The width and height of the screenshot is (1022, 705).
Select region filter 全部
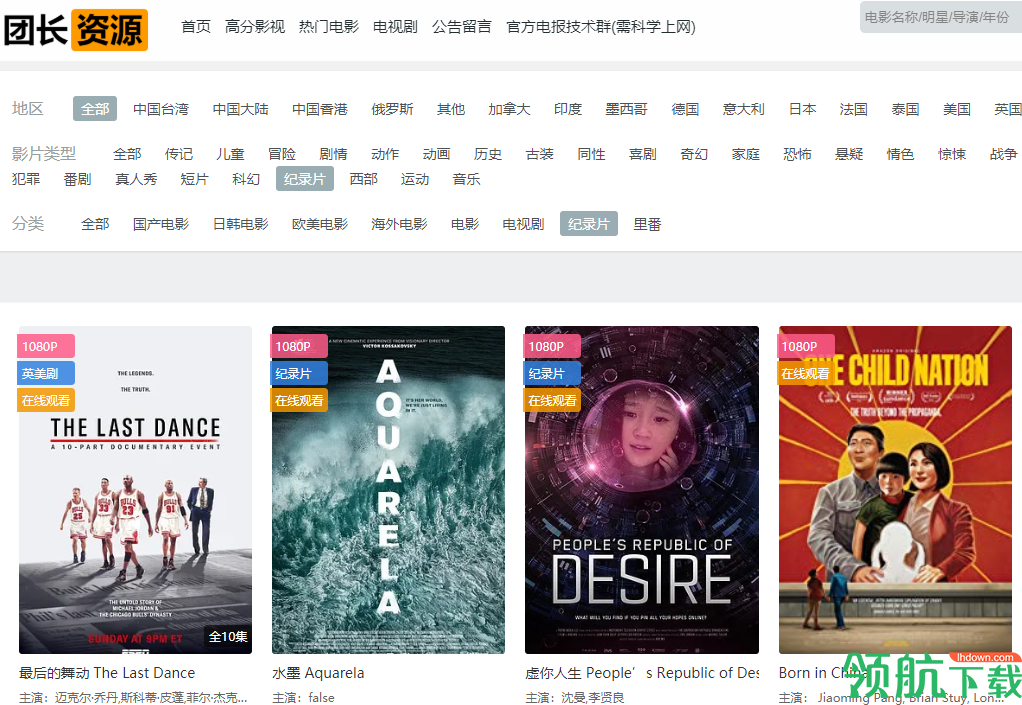(x=95, y=109)
